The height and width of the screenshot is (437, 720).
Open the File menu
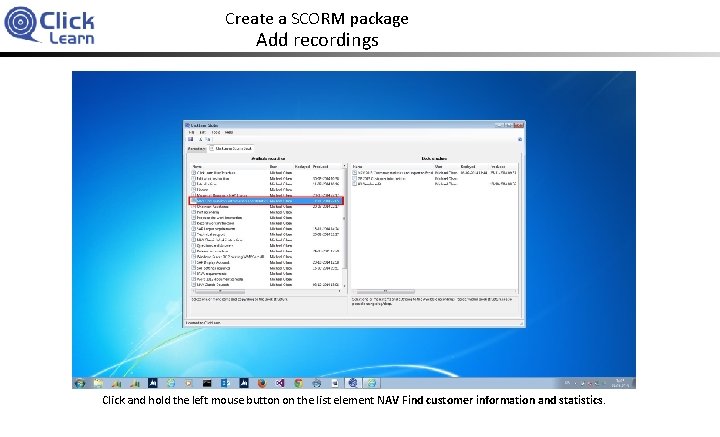[x=191, y=132]
